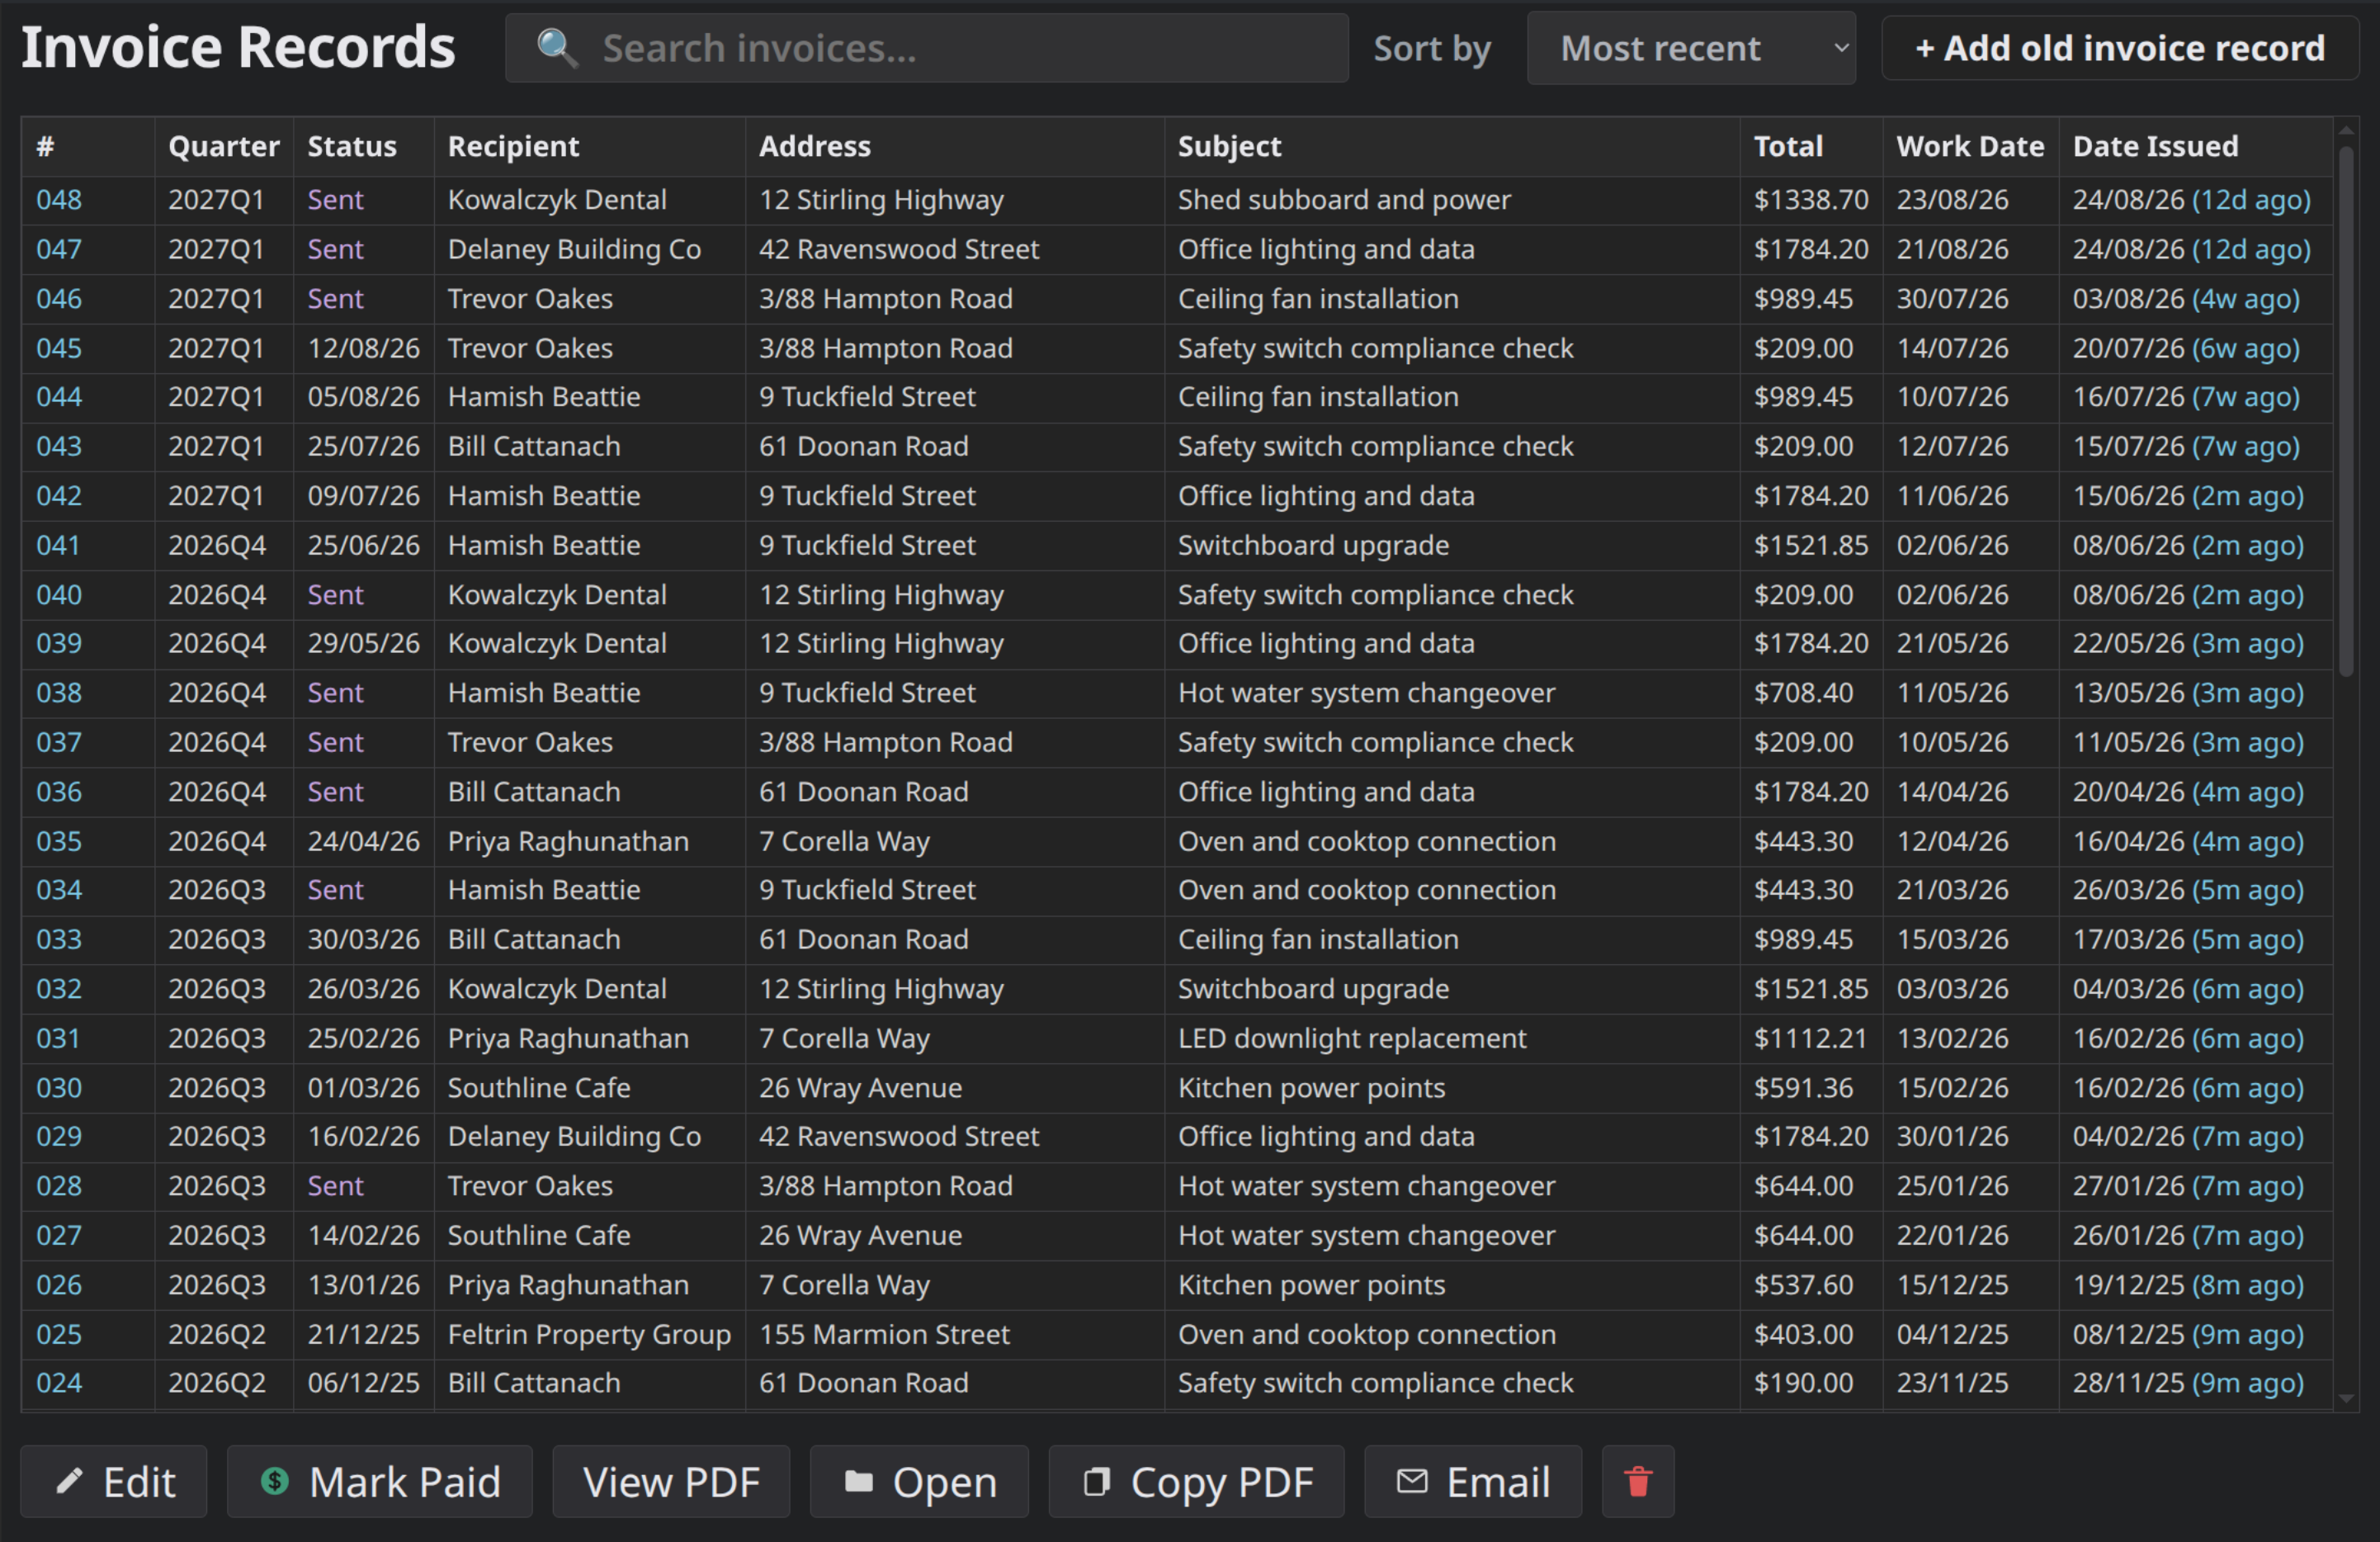The image size is (2380, 1542).
Task: Focus the Search invoices field
Action: pyautogui.click(x=926, y=48)
